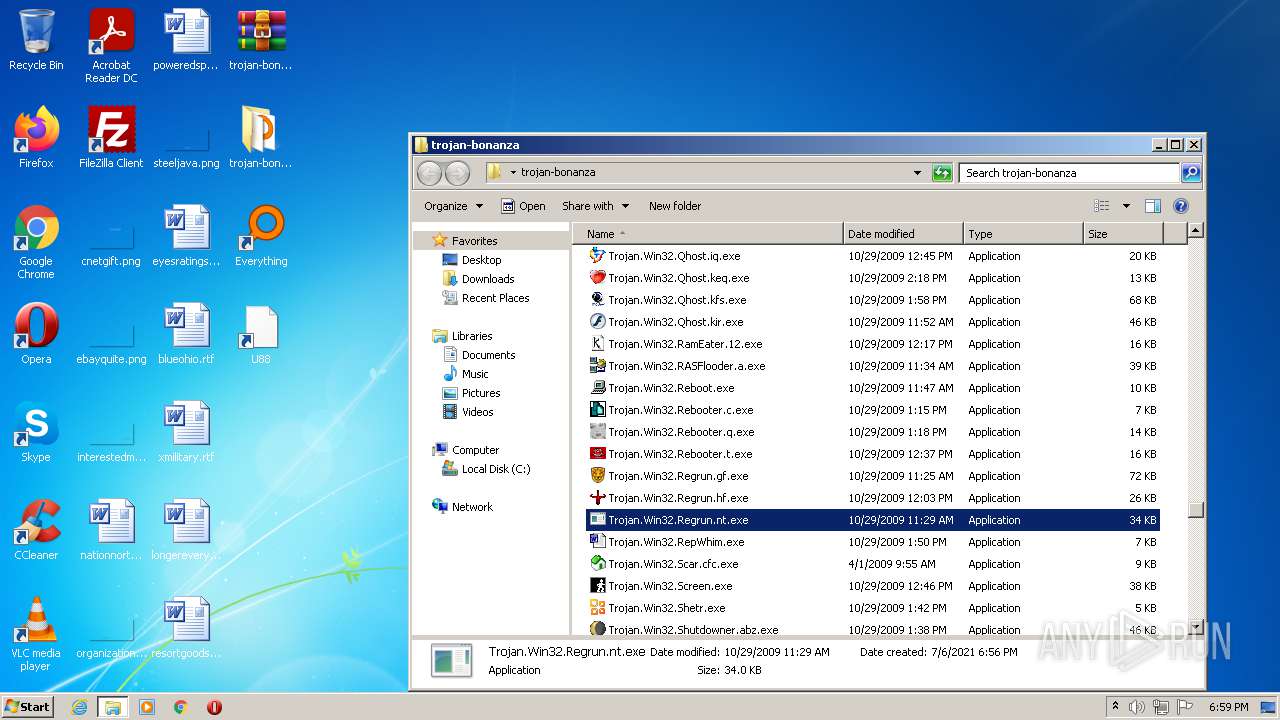Open the Recycle Bin desktop icon

(x=36, y=41)
